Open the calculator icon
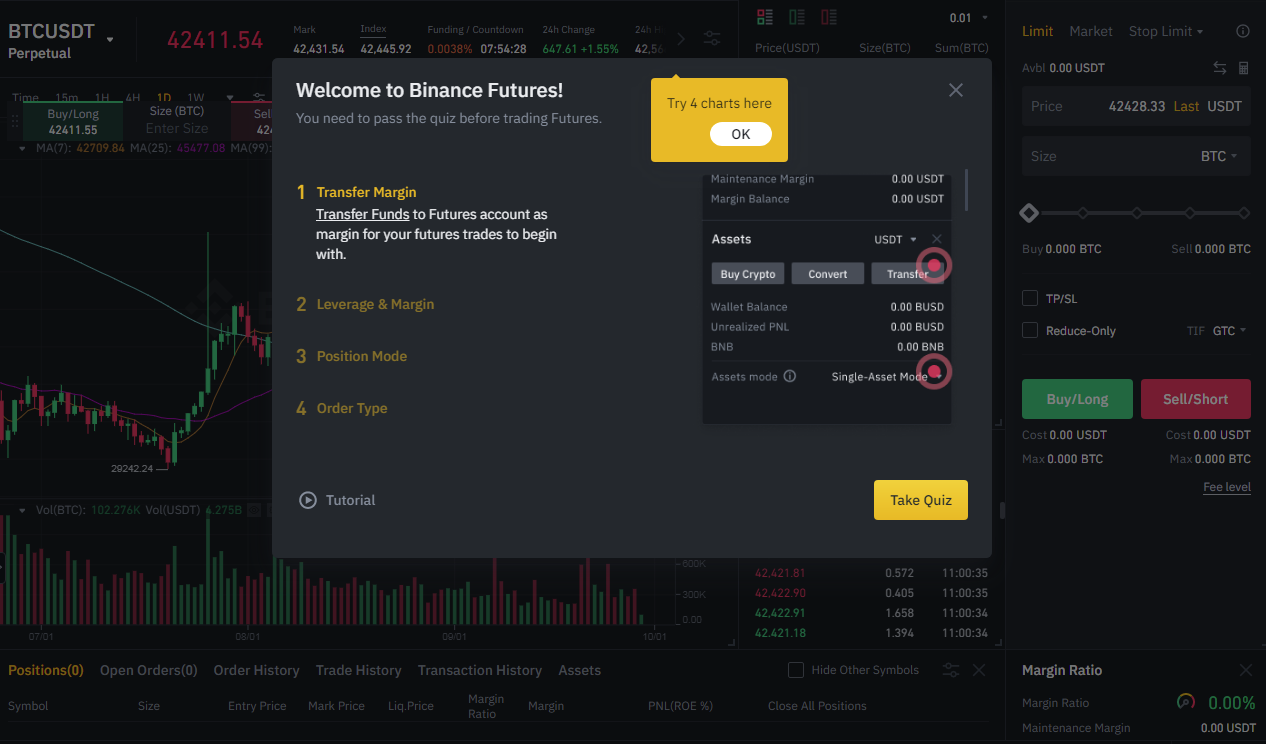The height and width of the screenshot is (744, 1266). tap(1244, 68)
